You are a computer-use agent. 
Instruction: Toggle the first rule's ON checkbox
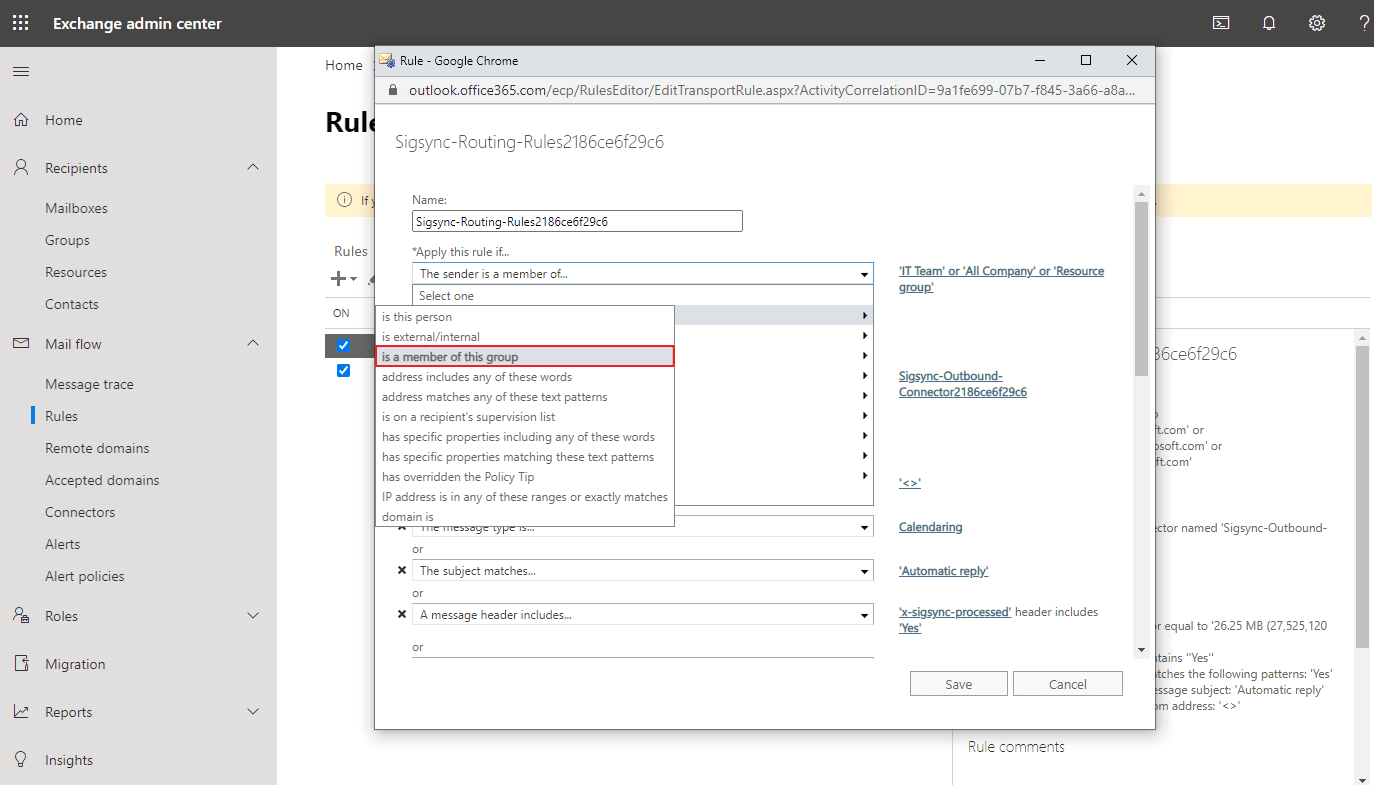(343, 345)
